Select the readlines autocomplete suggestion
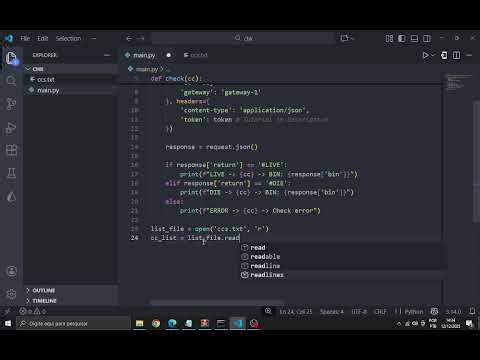Screen dimensions: 480x360 click(342, 275)
